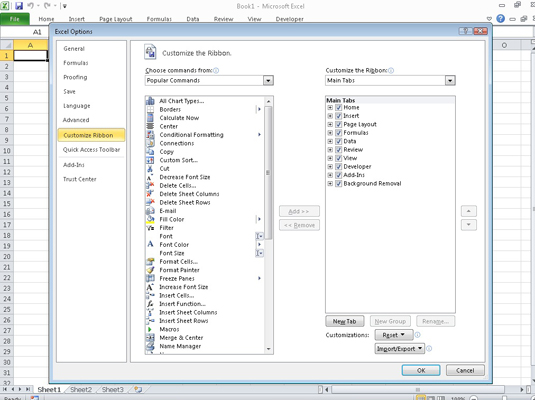This screenshot has width=535, height=400.
Task: Toggle the Developer tab checkbox
Action: coord(338,167)
